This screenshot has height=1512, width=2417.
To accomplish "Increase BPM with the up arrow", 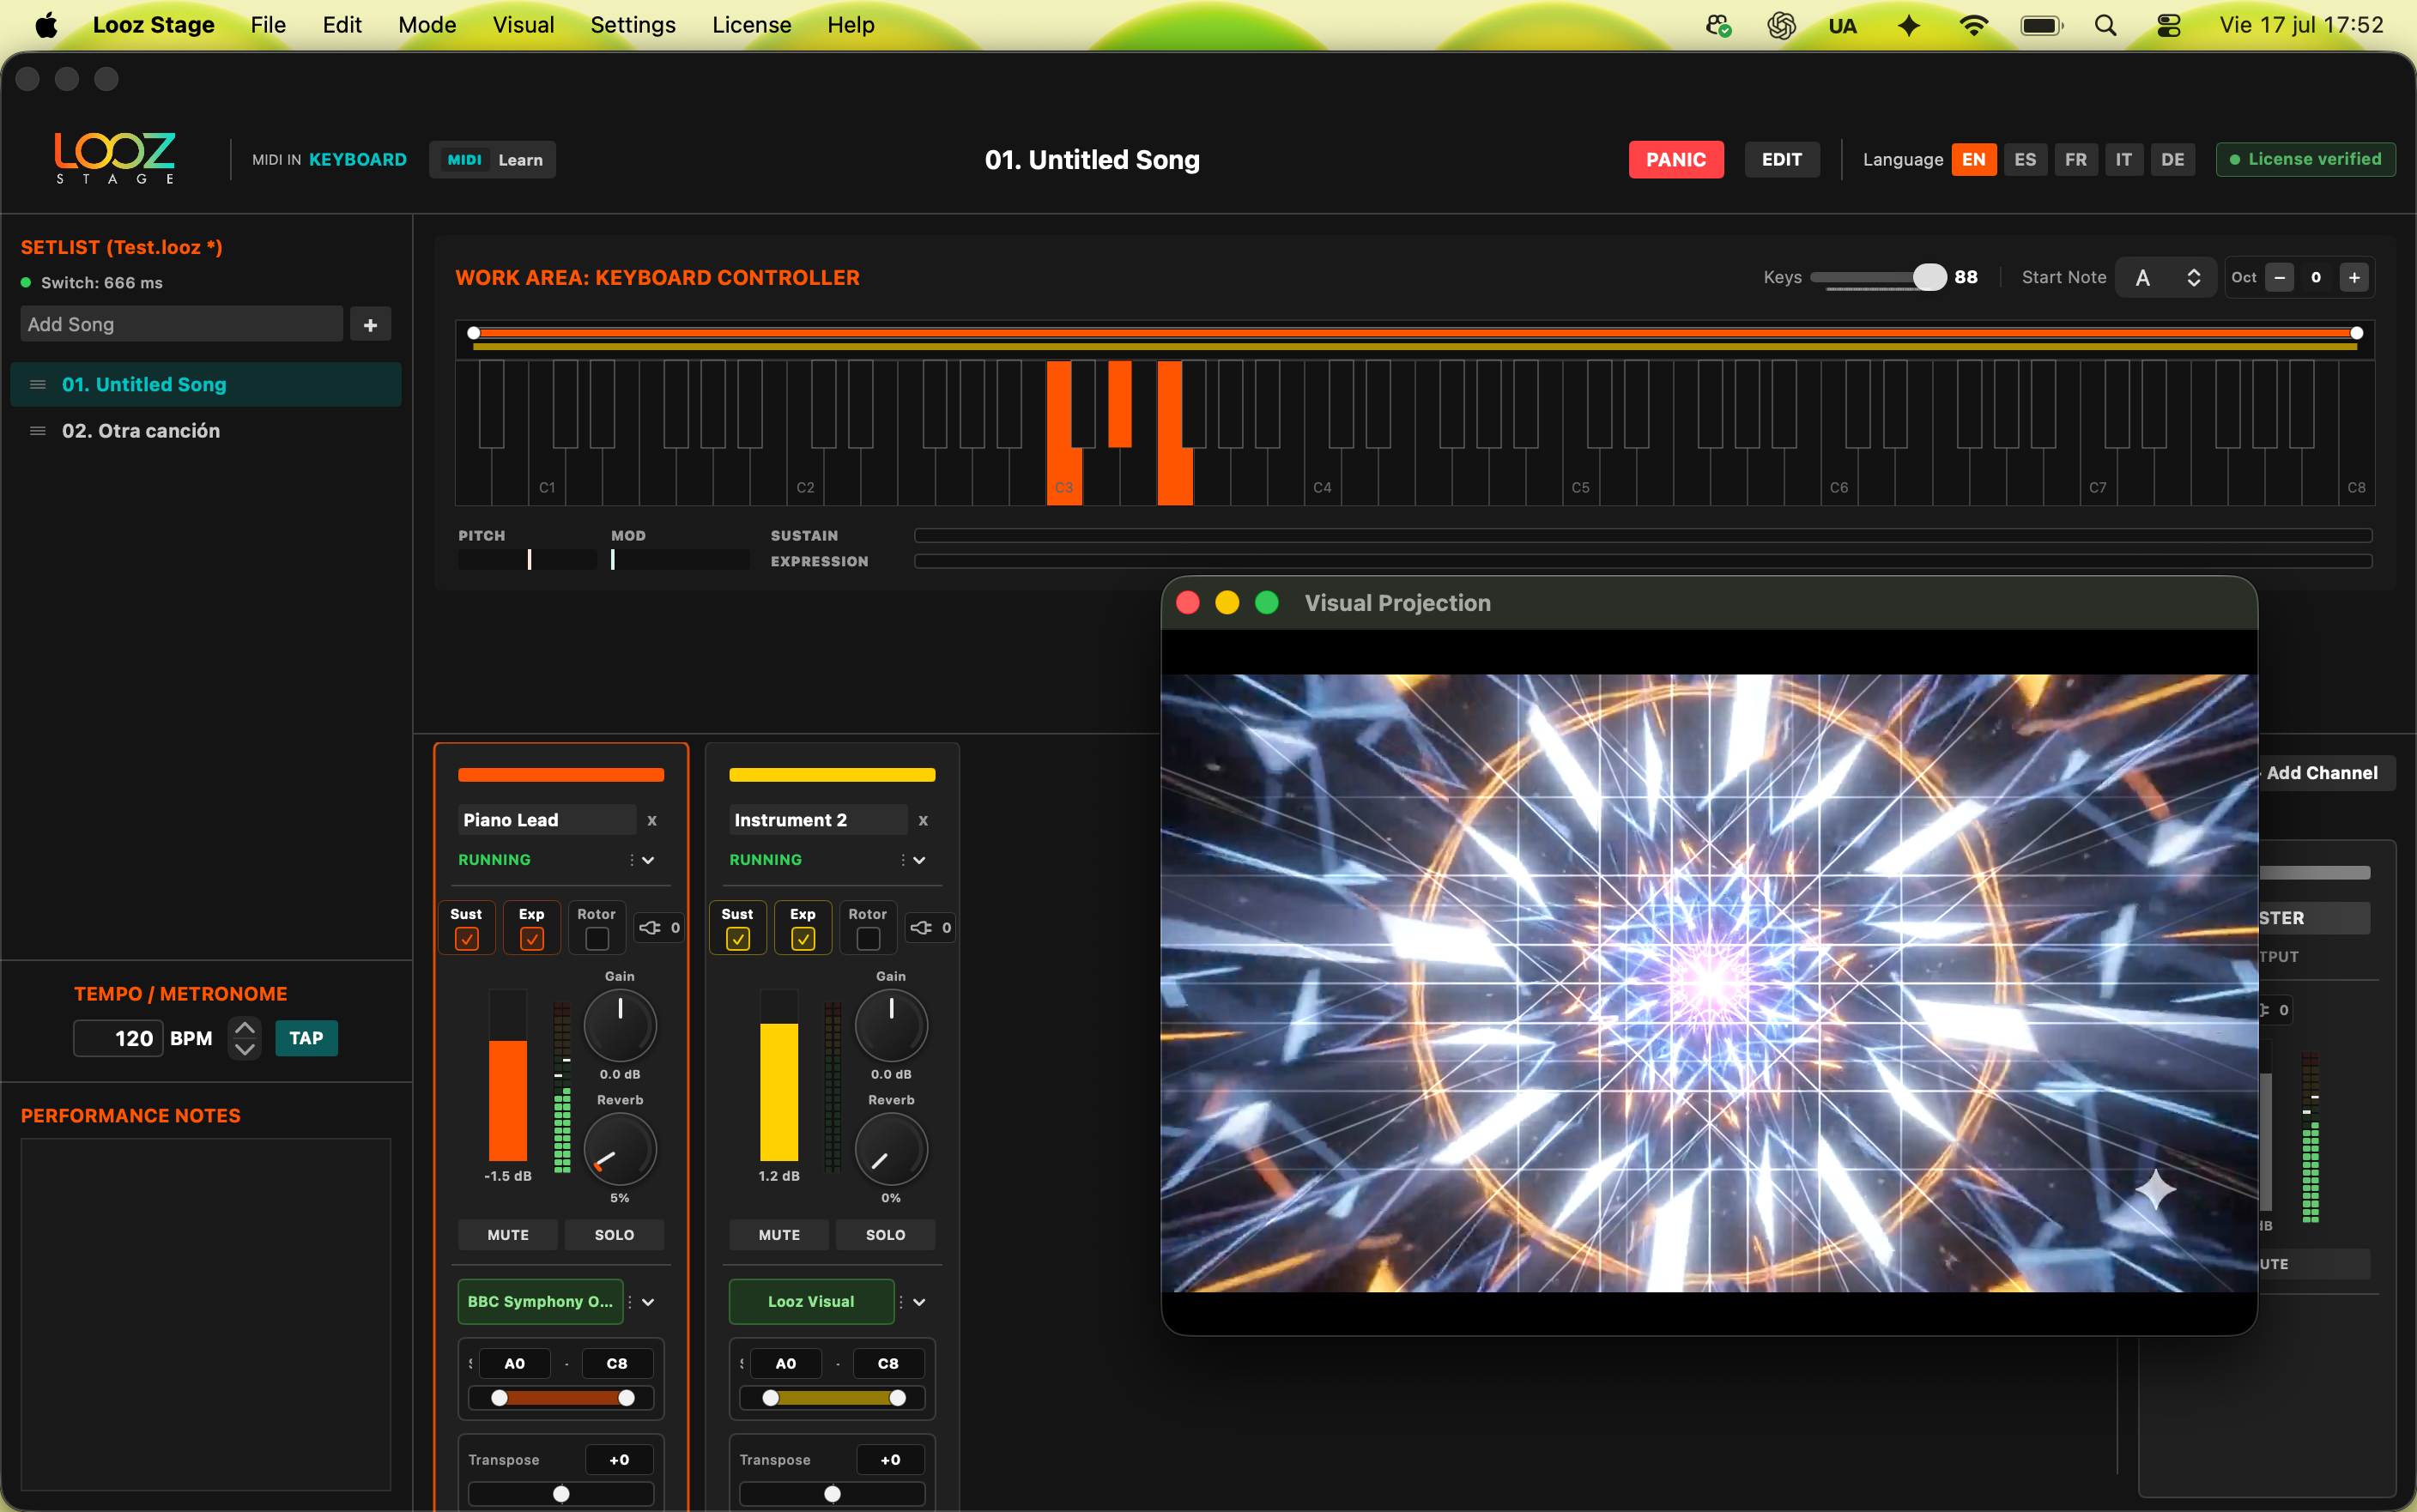I will coord(244,1028).
